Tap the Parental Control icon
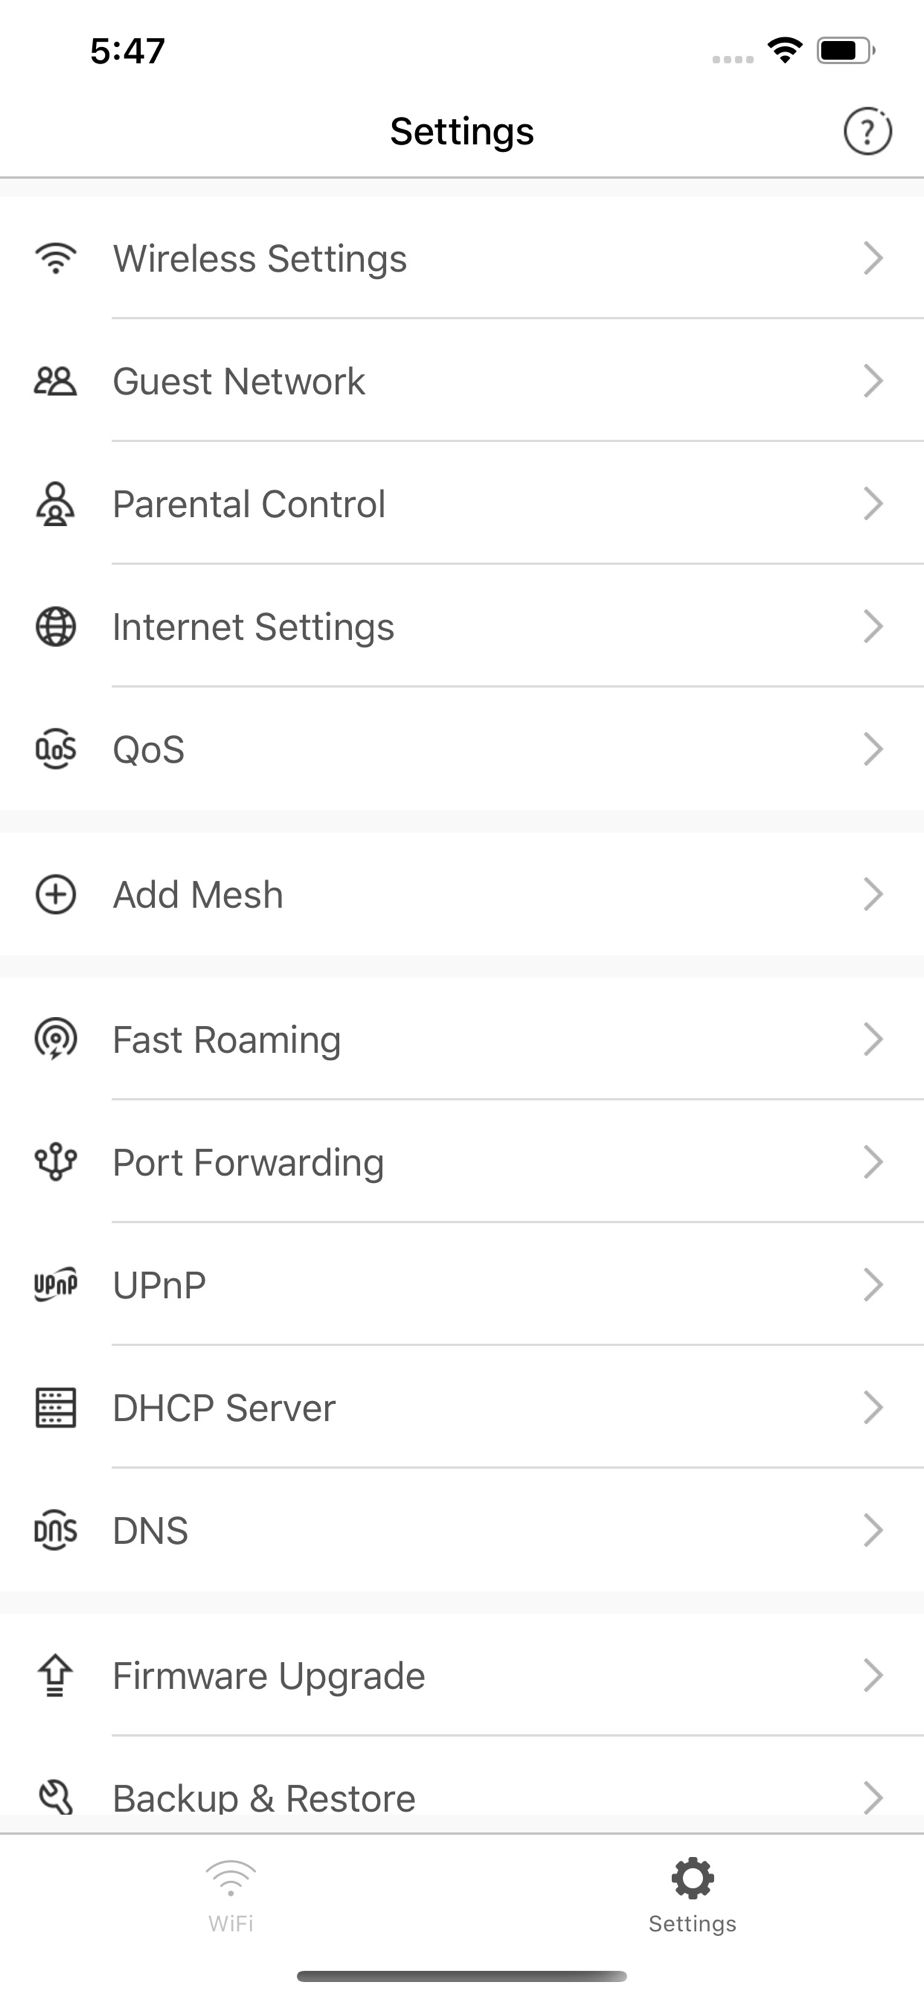924x2000 pixels. (x=56, y=504)
